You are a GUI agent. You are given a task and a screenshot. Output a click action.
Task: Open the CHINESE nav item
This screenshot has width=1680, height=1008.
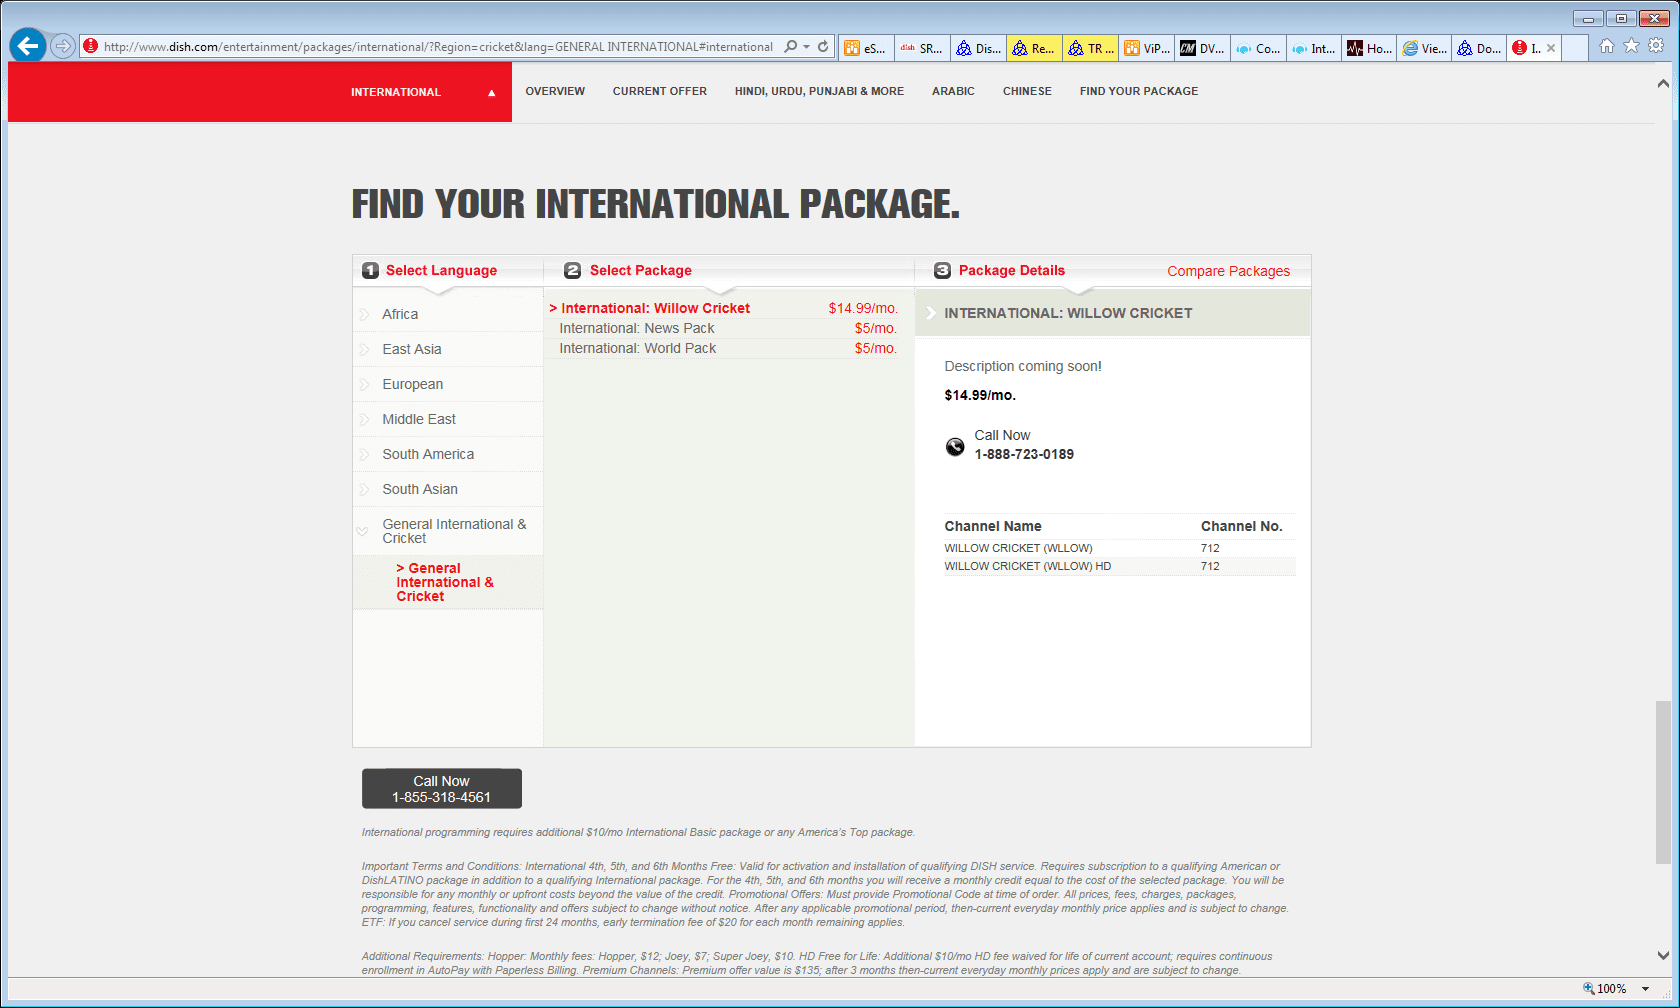[x=1027, y=91]
